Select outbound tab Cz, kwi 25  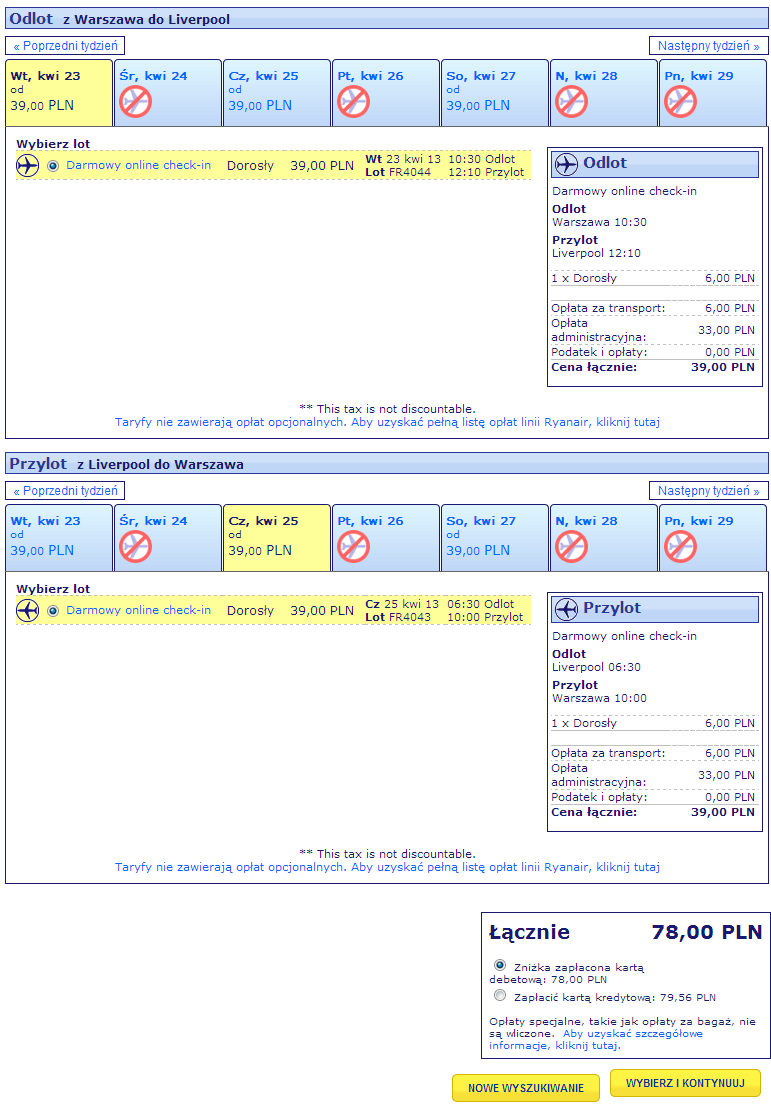[x=277, y=93]
